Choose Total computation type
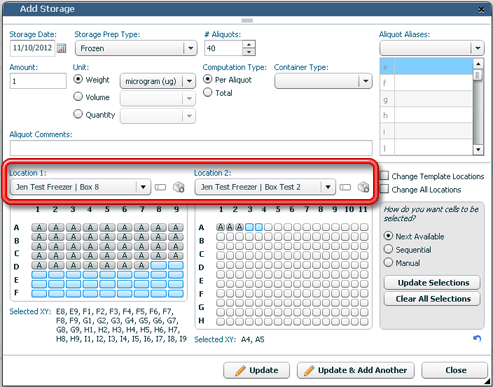The height and width of the screenshot is (387, 493). click(x=208, y=92)
